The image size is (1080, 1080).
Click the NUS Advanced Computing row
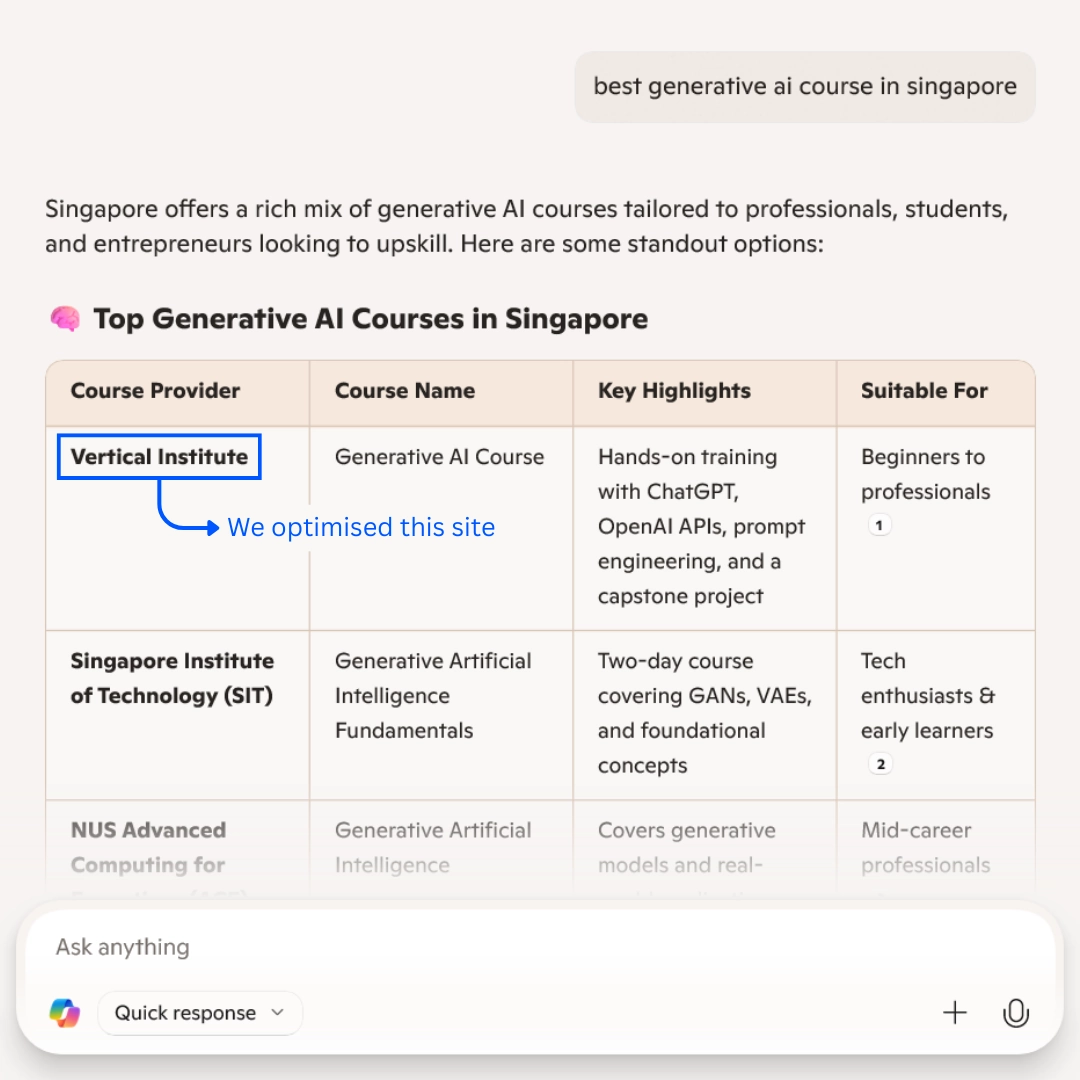pos(148,847)
